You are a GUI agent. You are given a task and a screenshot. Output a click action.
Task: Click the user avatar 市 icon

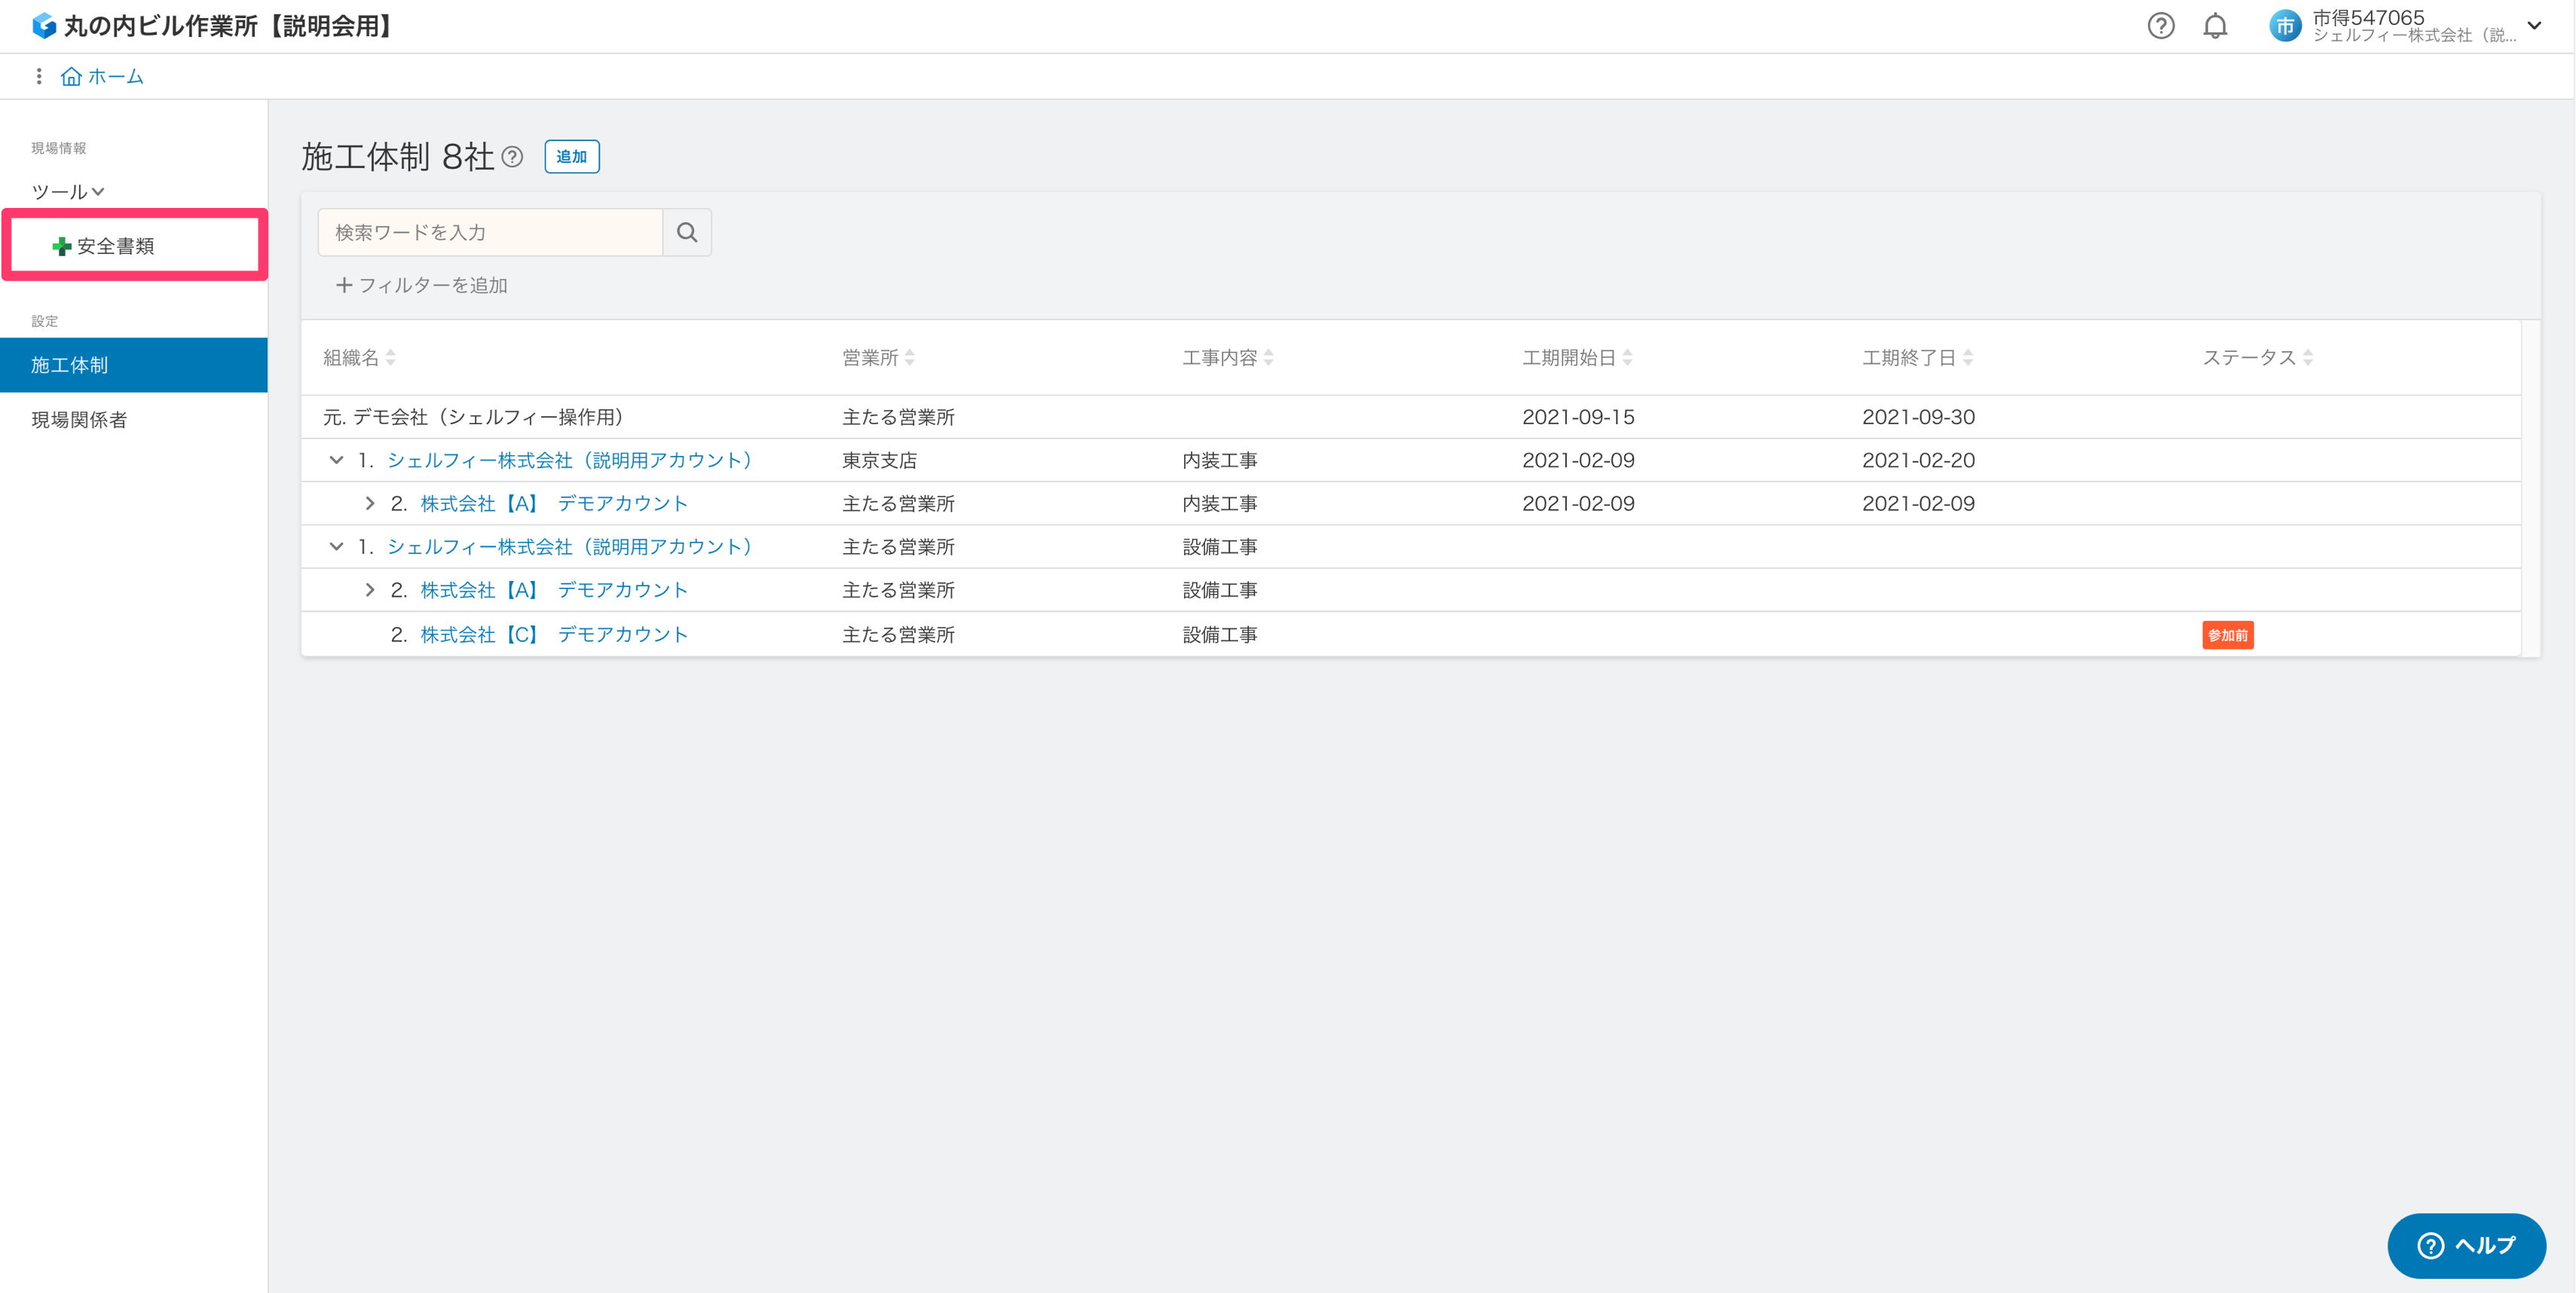pyautogui.click(x=2284, y=26)
